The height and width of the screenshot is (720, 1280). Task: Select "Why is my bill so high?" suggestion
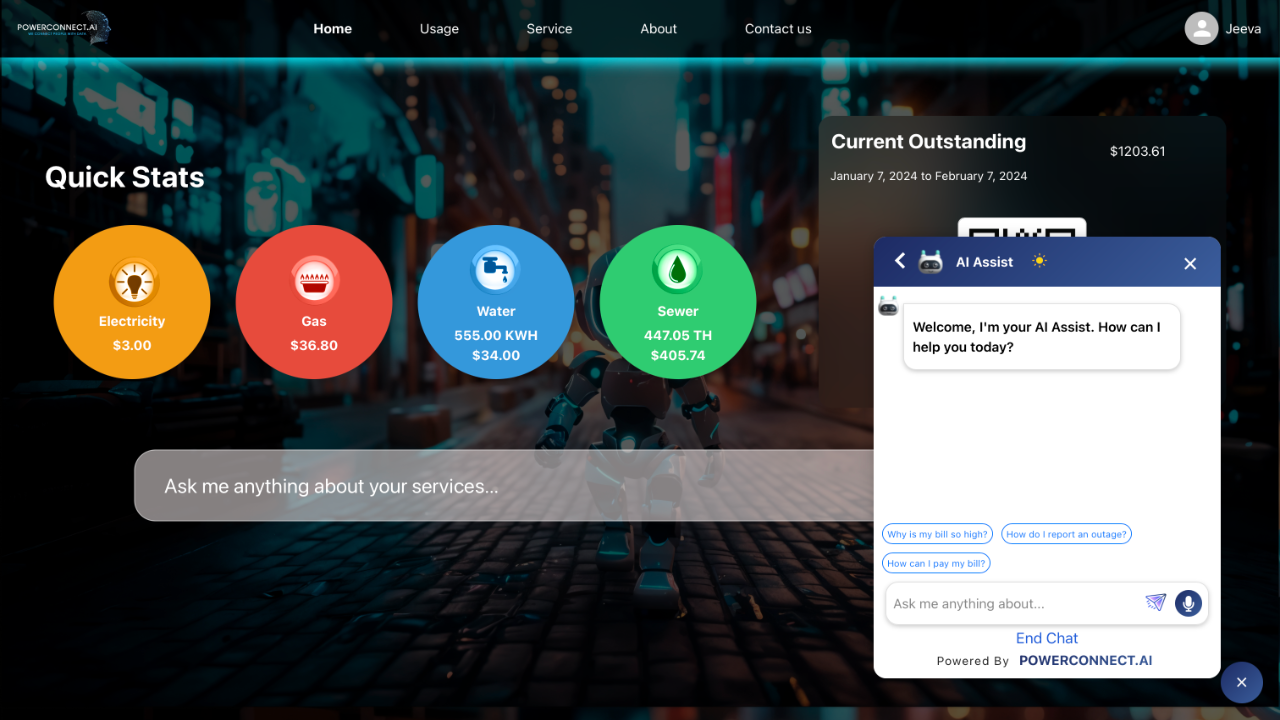[x=937, y=534]
